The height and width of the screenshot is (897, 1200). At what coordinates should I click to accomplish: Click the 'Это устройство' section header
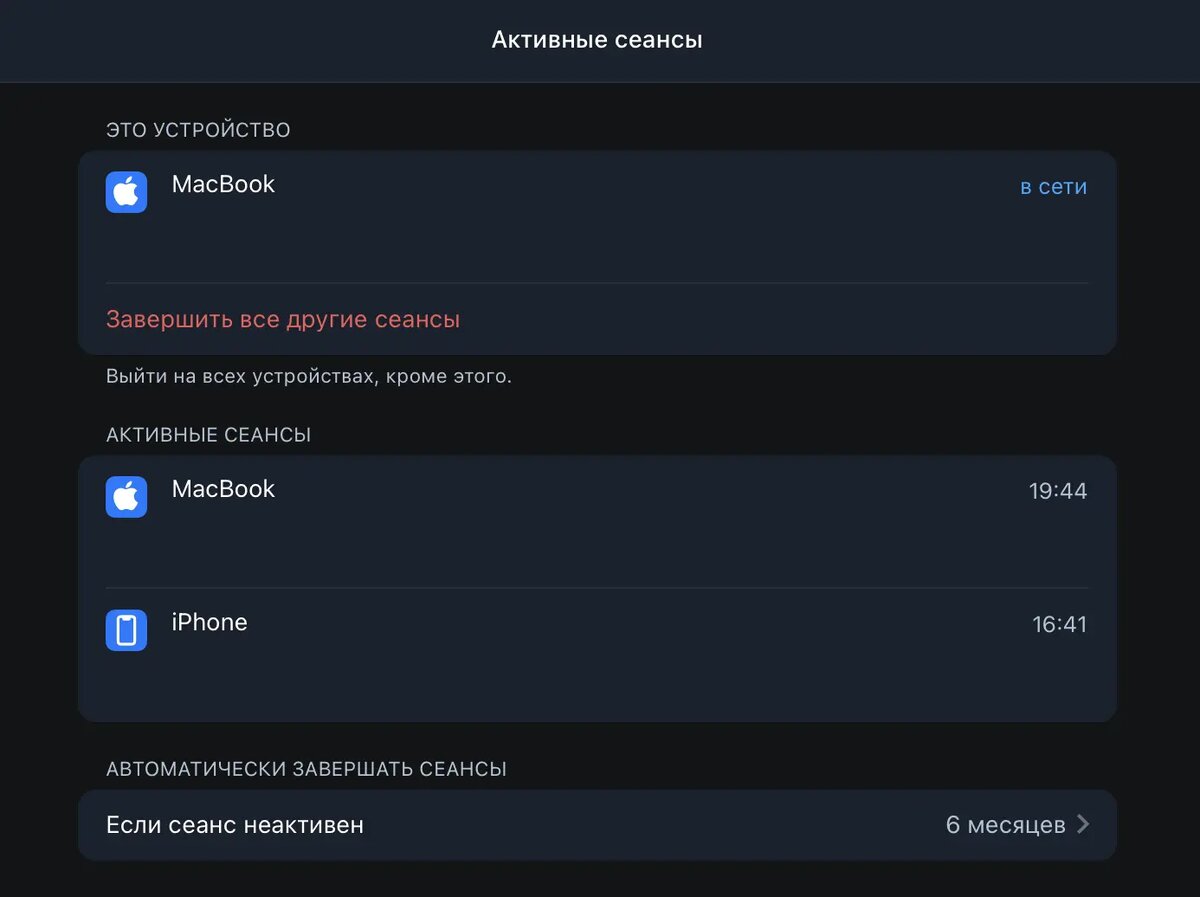[x=198, y=130]
